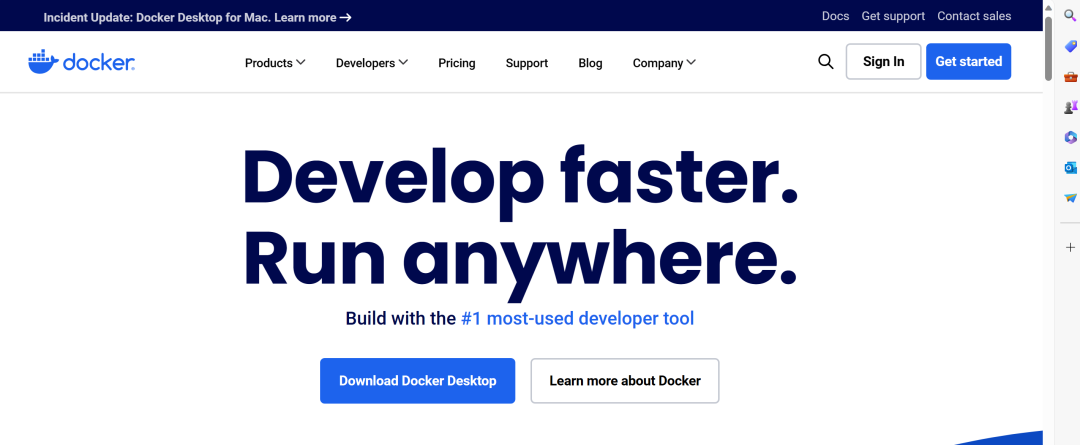Click Download Docker Desktop button
Screen dimensions: 1080x445
pos(417,380)
